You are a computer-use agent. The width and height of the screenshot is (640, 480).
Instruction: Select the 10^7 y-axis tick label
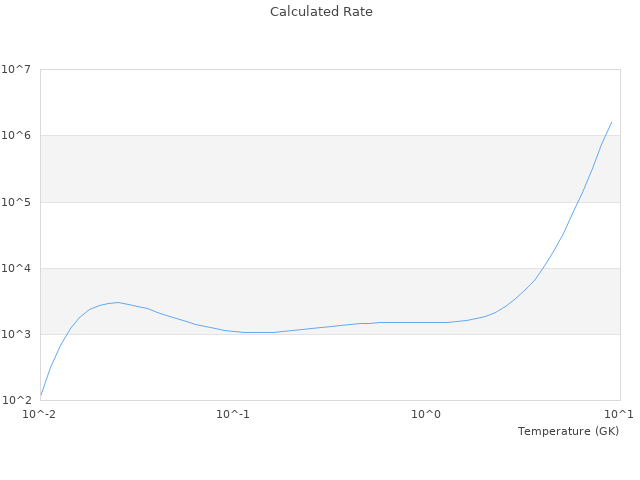coord(16,69)
